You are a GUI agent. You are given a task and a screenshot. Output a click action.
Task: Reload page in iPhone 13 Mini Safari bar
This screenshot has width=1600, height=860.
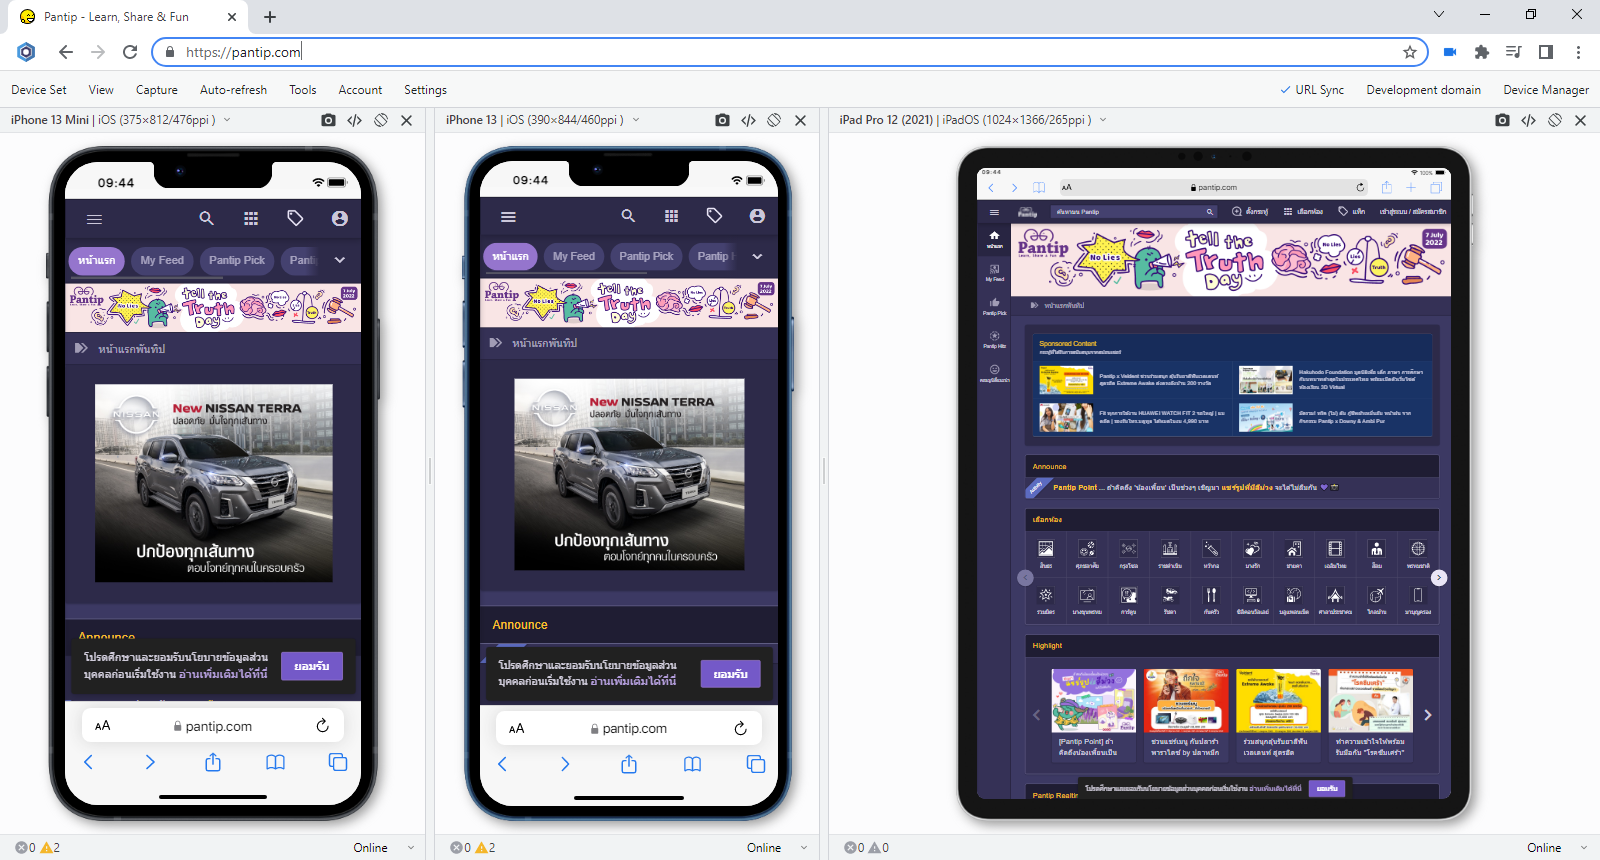(322, 726)
